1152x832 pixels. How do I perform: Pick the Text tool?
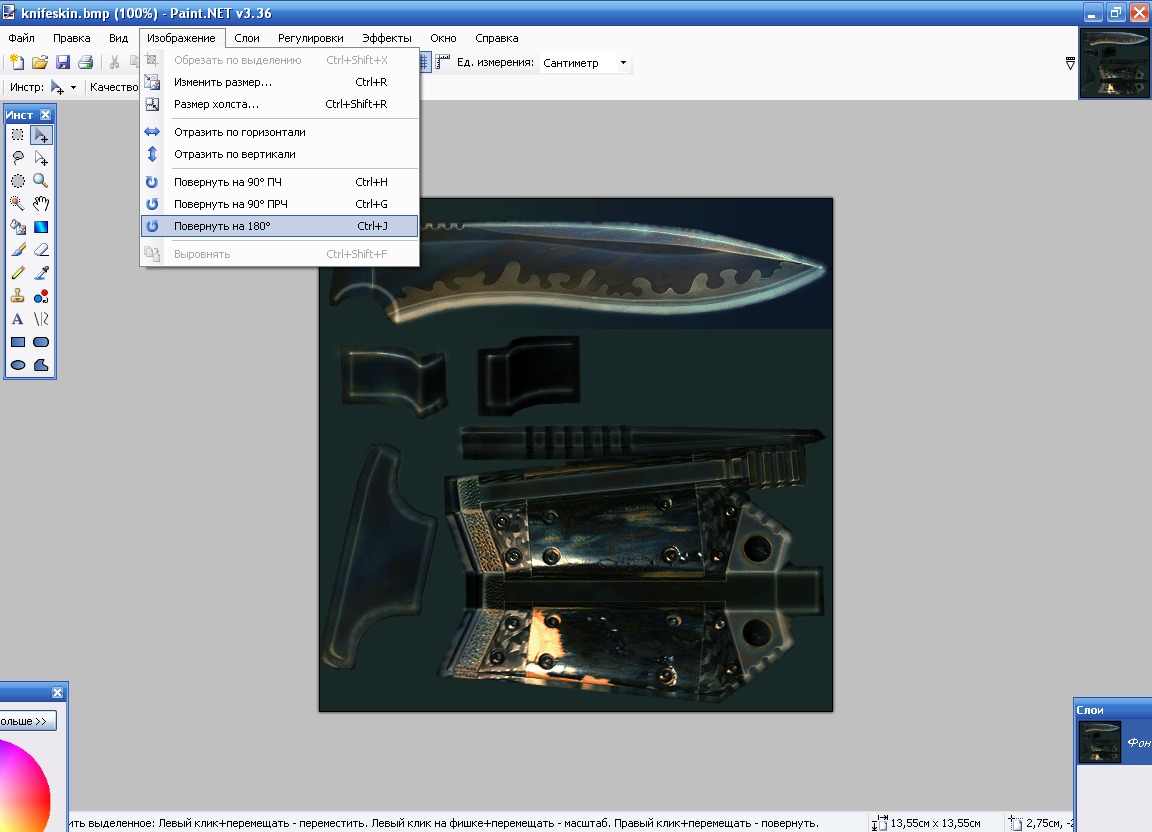click(x=17, y=319)
